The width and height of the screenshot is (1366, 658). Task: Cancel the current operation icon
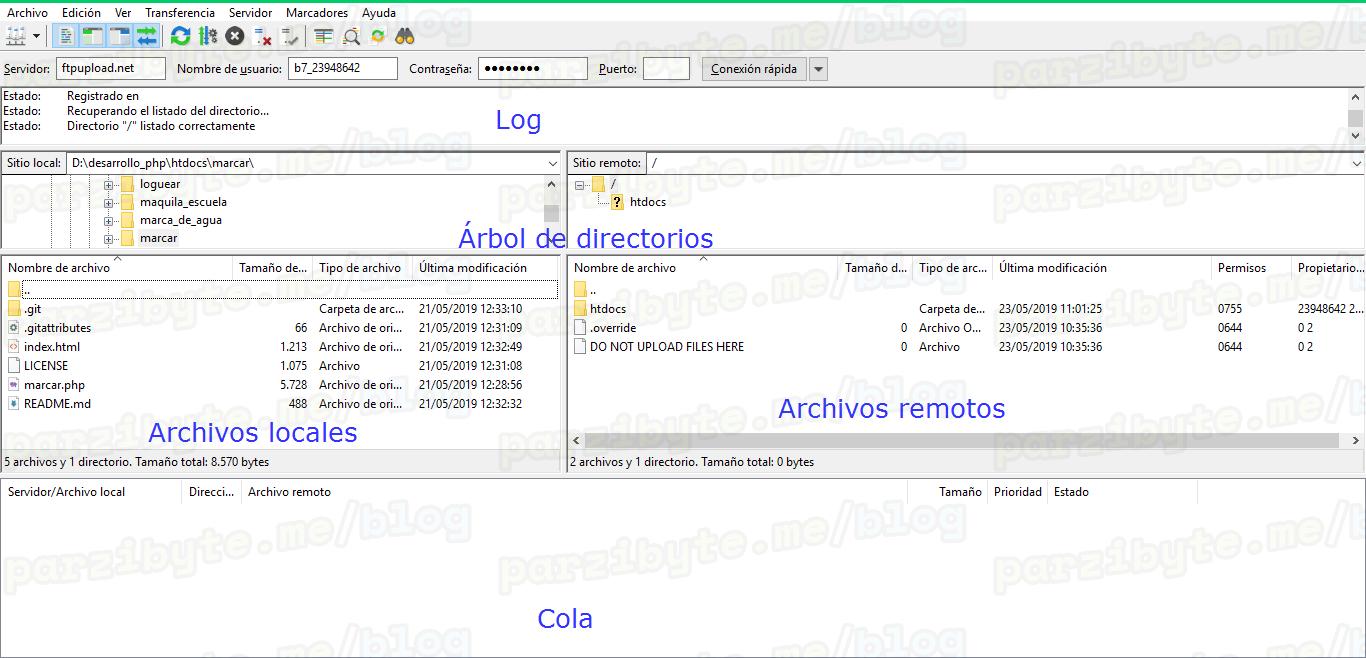coord(235,36)
